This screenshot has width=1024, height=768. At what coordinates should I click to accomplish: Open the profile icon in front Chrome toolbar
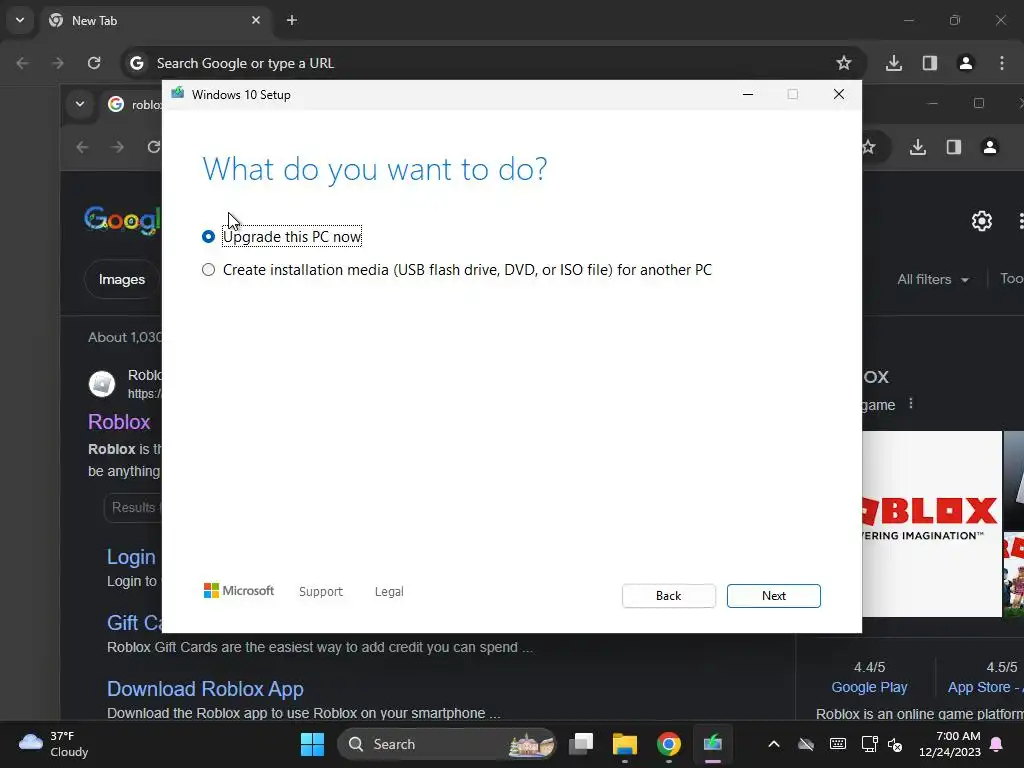[966, 63]
